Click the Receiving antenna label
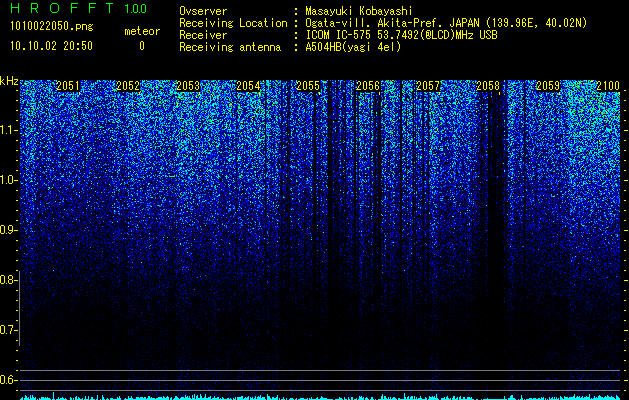Viewport: 629px width, 400px height. [x=230, y=47]
